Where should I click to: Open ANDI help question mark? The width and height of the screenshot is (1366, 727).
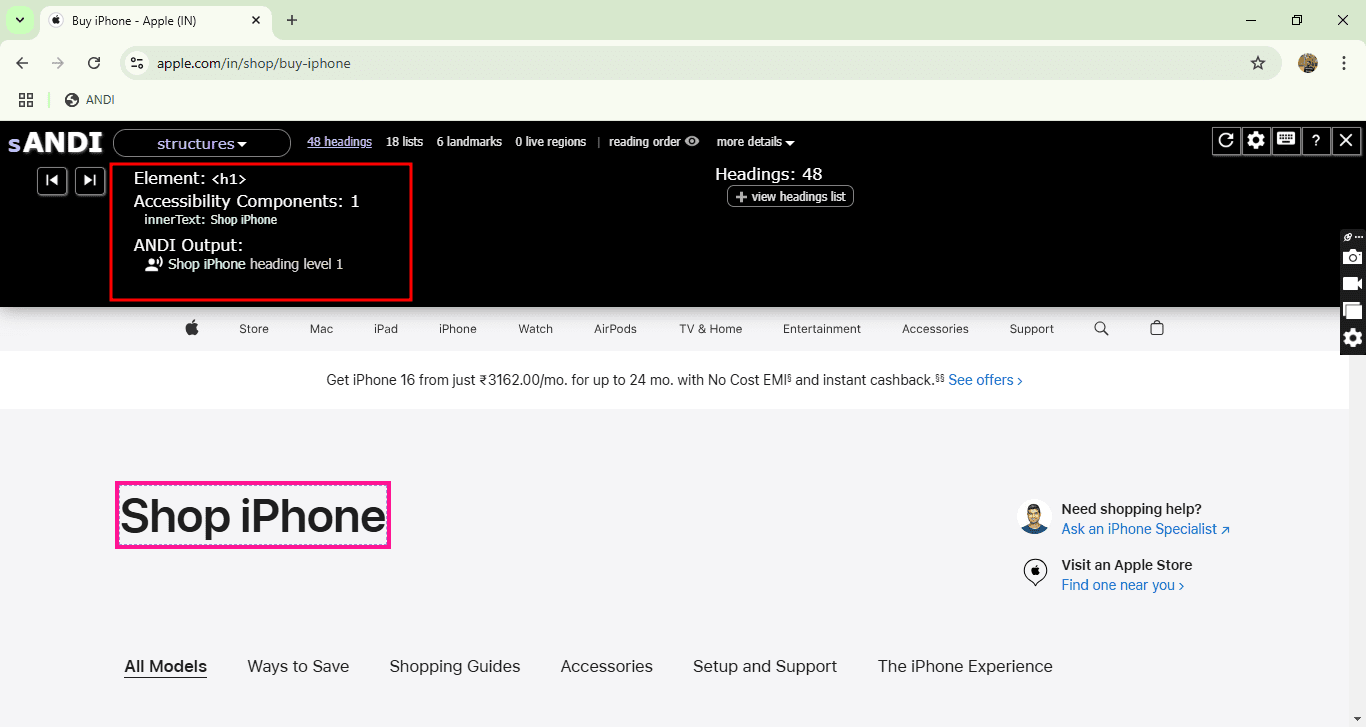[x=1316, y=141]
